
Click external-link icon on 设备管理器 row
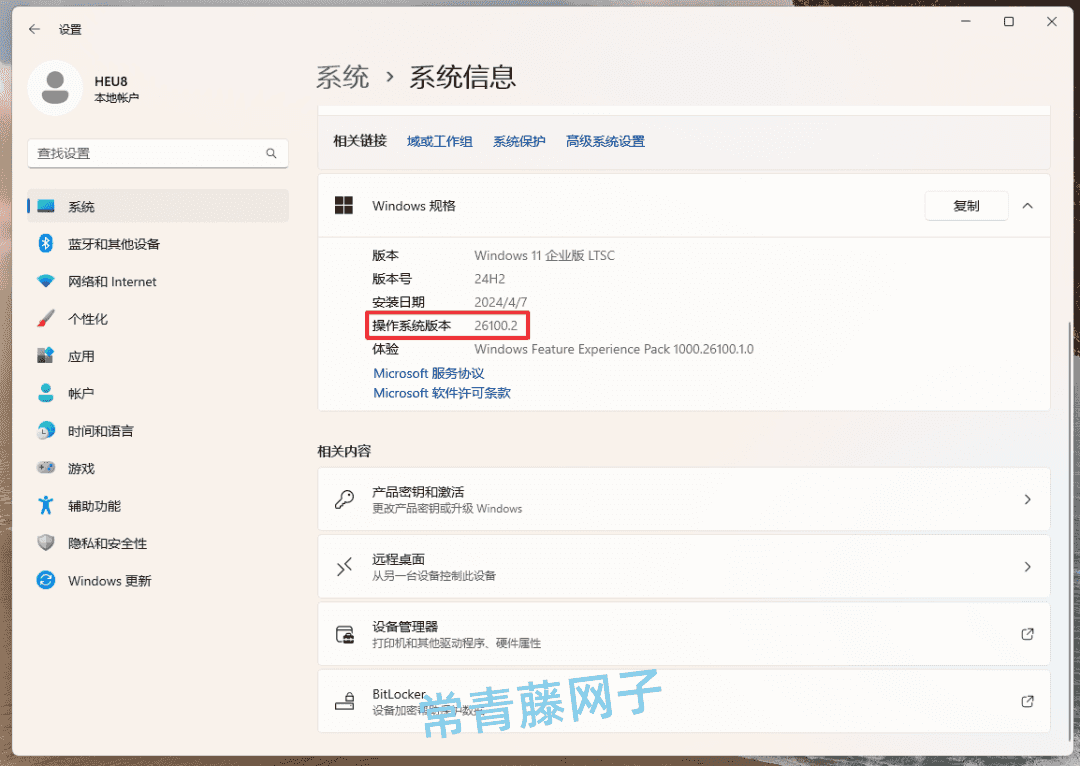coord(1028,634)
